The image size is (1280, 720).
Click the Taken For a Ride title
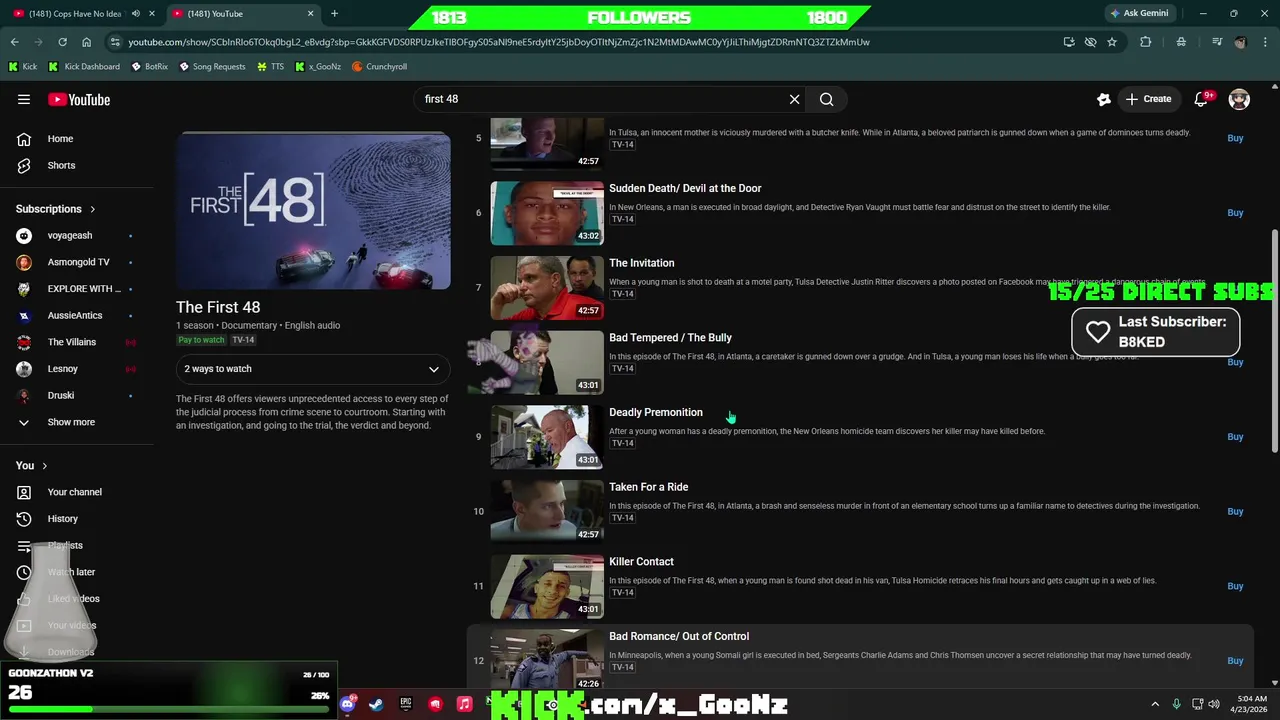click(649, 487)
